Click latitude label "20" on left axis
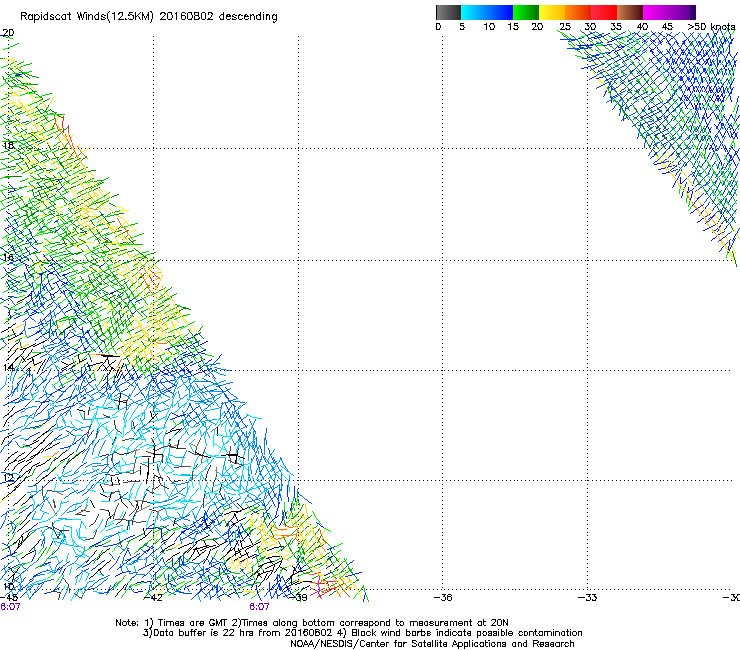The height and width of the screenshot is (650, 740). 8,33
